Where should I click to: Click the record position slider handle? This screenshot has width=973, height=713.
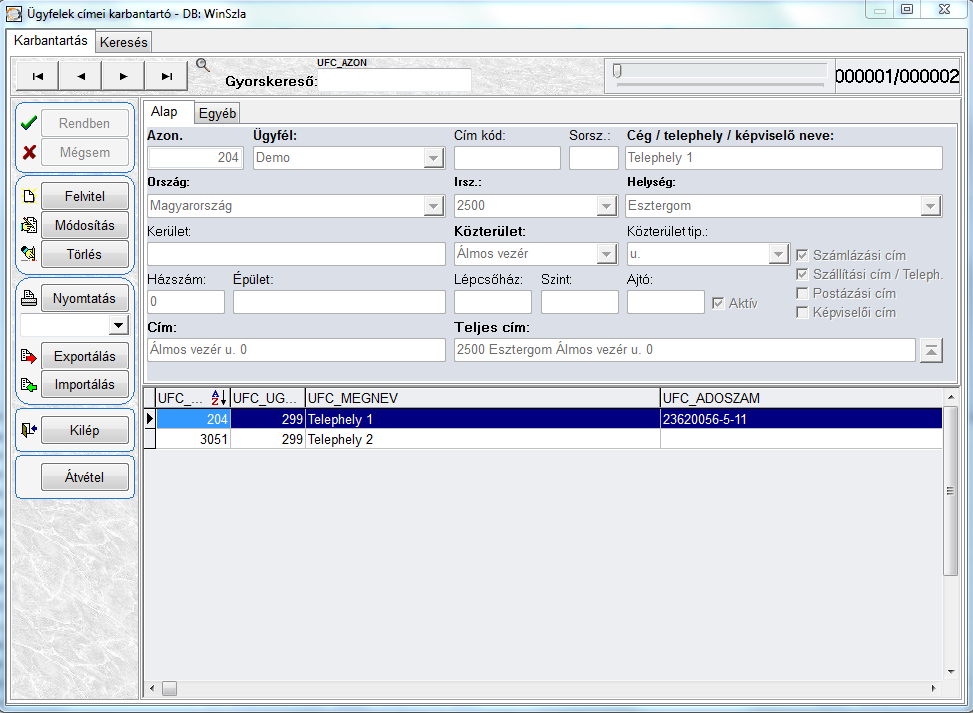click(x=617, y=71)
